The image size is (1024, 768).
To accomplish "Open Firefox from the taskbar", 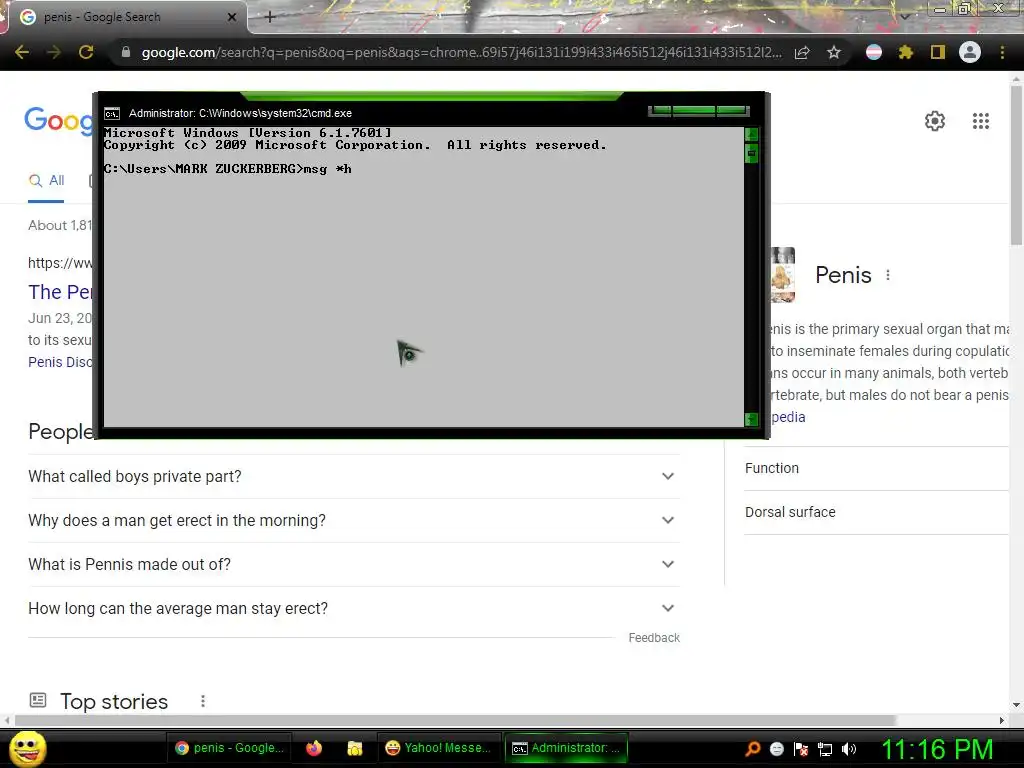I will [x=314, y=748].
